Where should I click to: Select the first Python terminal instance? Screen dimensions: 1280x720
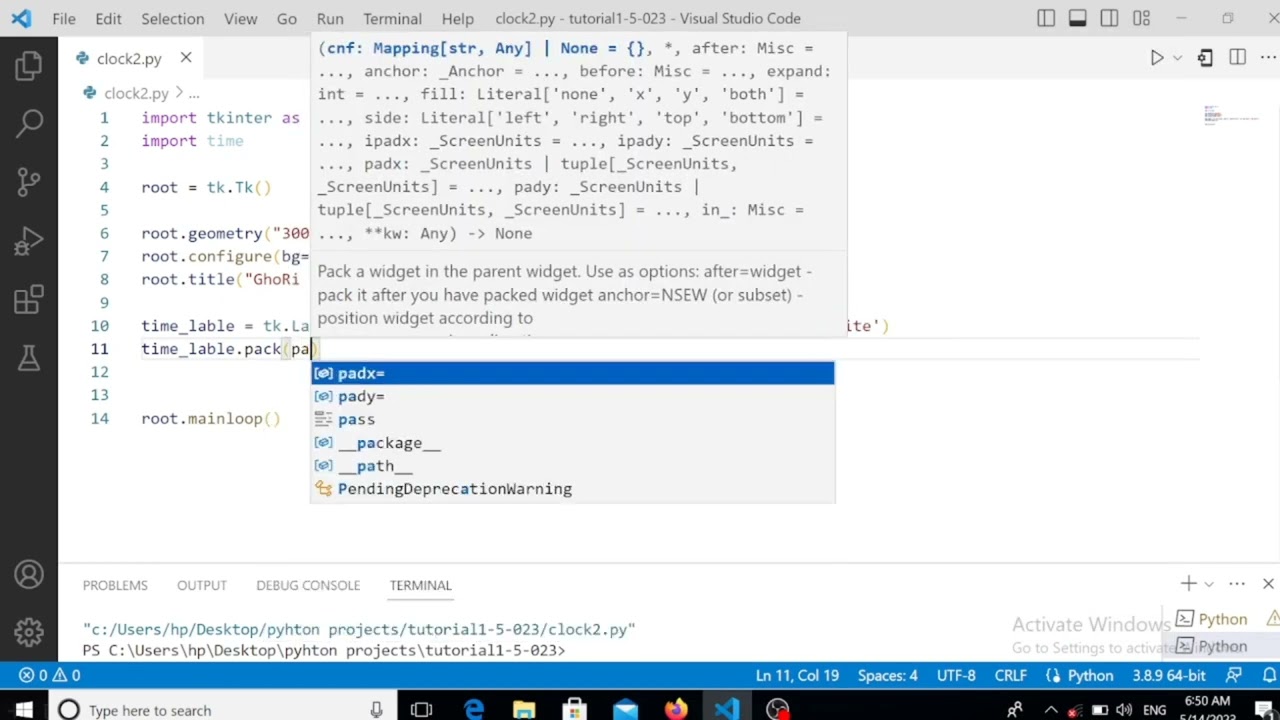(x=1220, y=619)
